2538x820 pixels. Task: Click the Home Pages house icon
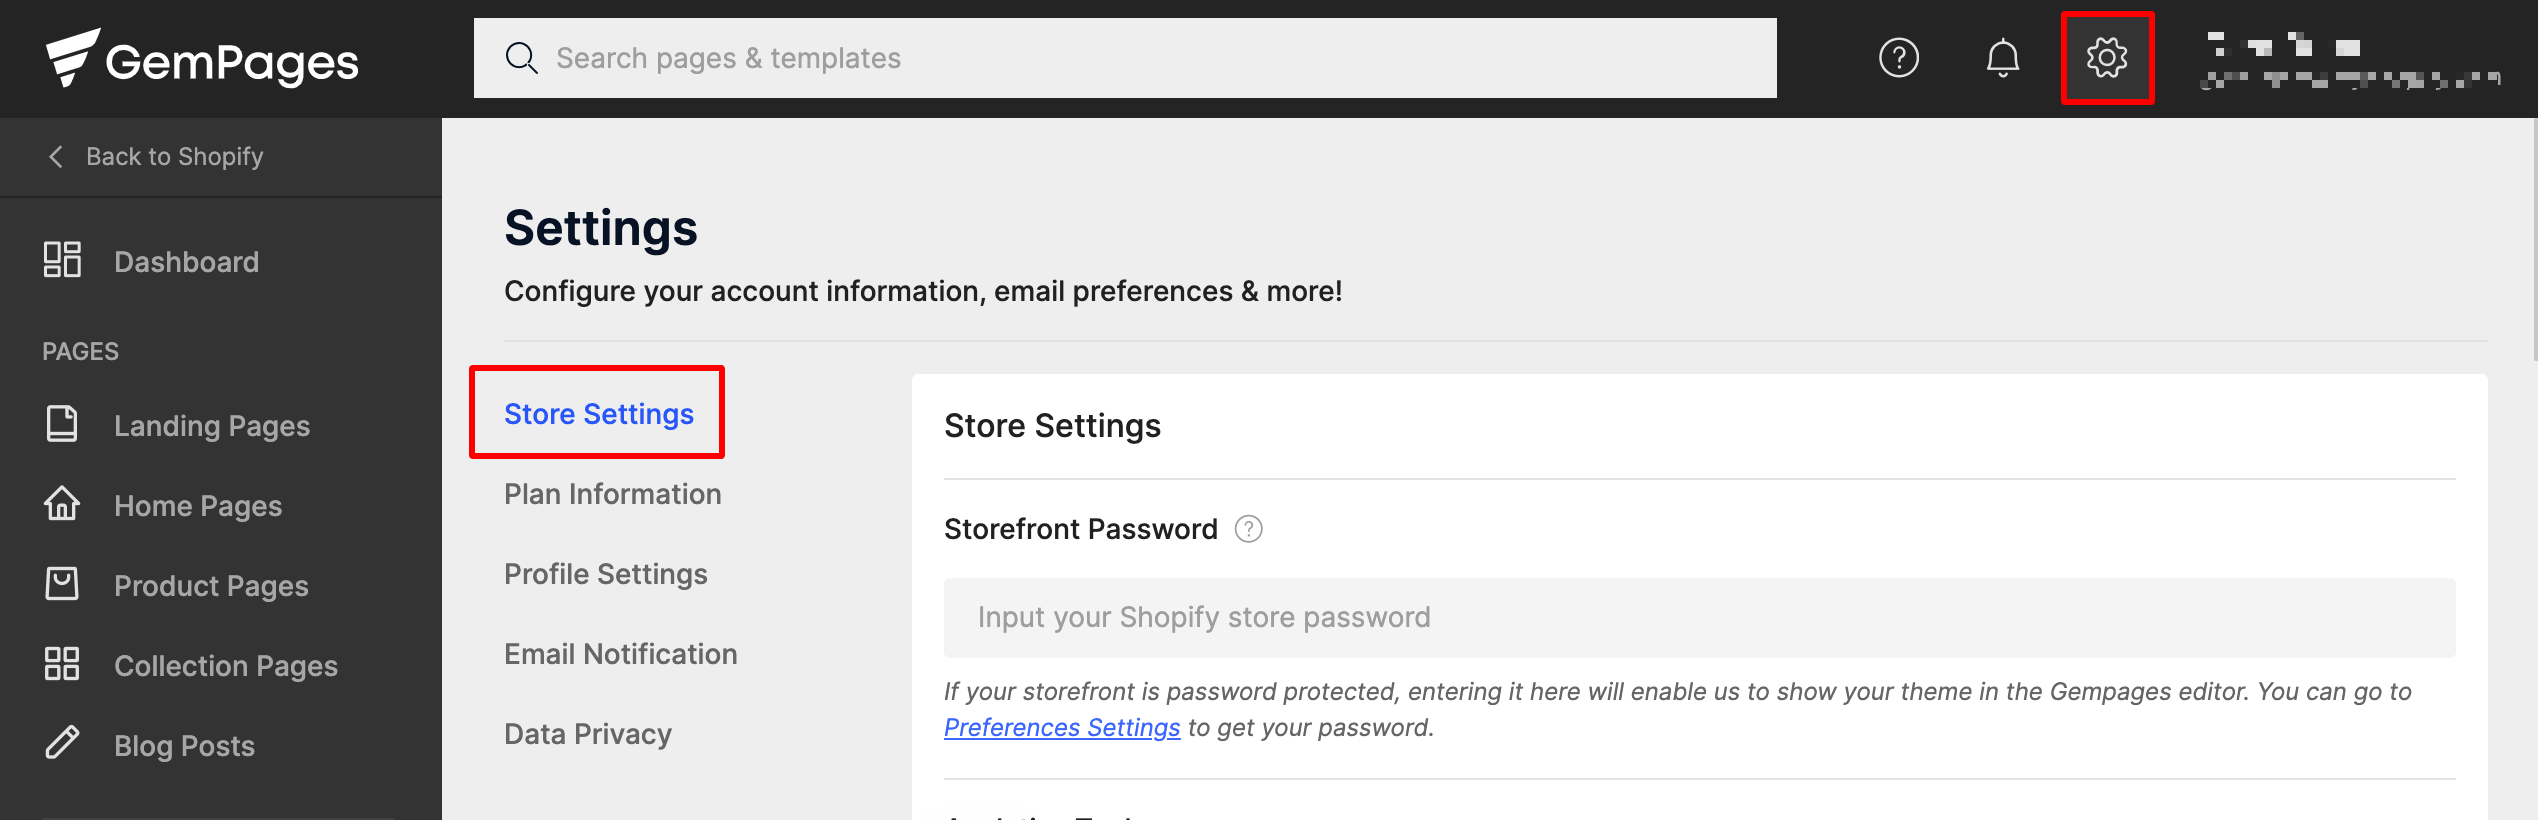[62, 504]
